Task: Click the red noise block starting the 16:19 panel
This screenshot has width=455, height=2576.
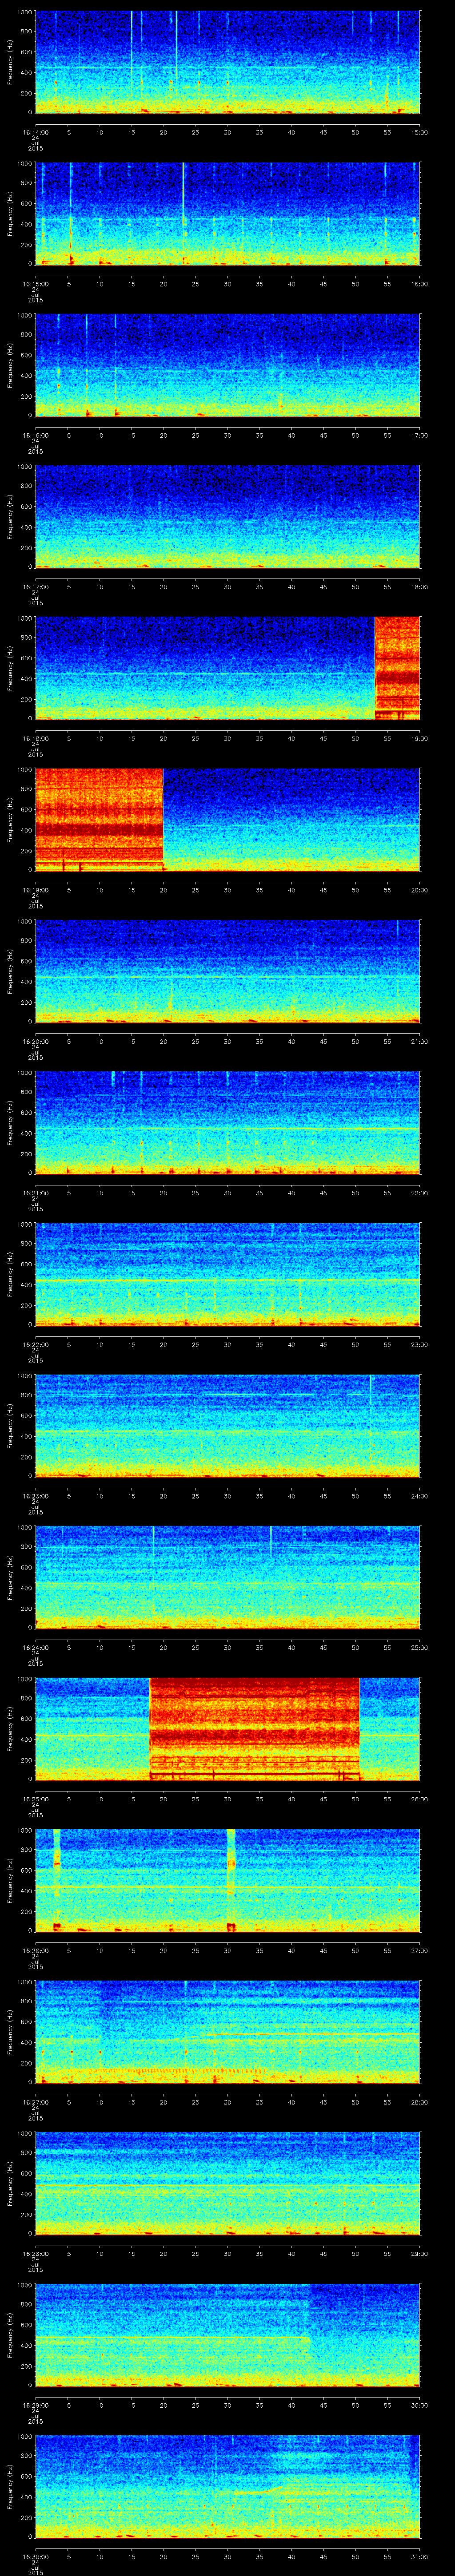Action: click(x=99, y=820)
